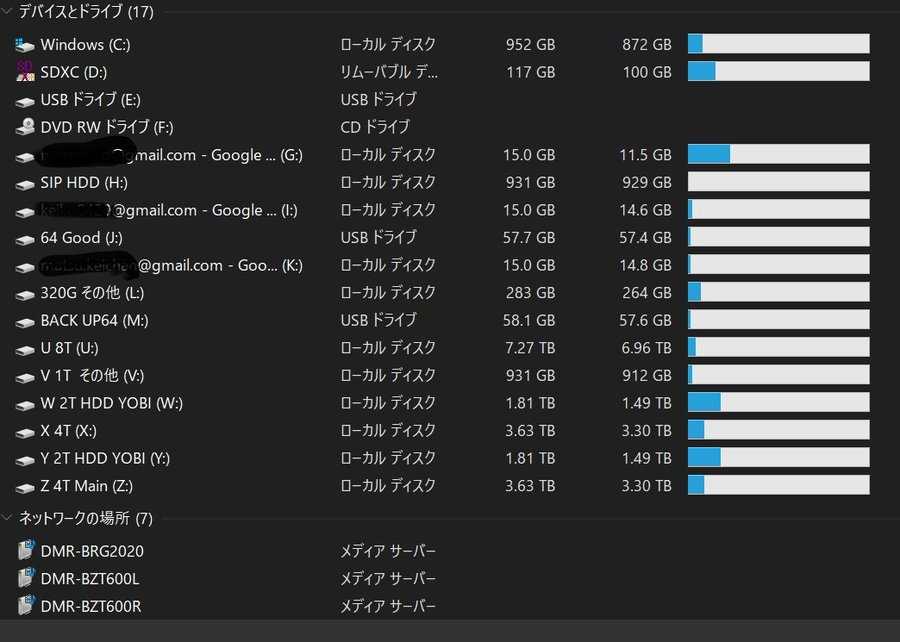
Task: Click the 3.63 TB size of X 4T
Action: coord(530,431)
